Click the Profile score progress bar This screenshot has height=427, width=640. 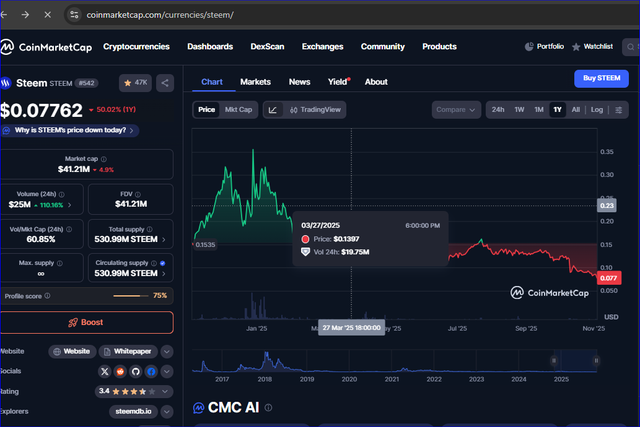(131, 296)
